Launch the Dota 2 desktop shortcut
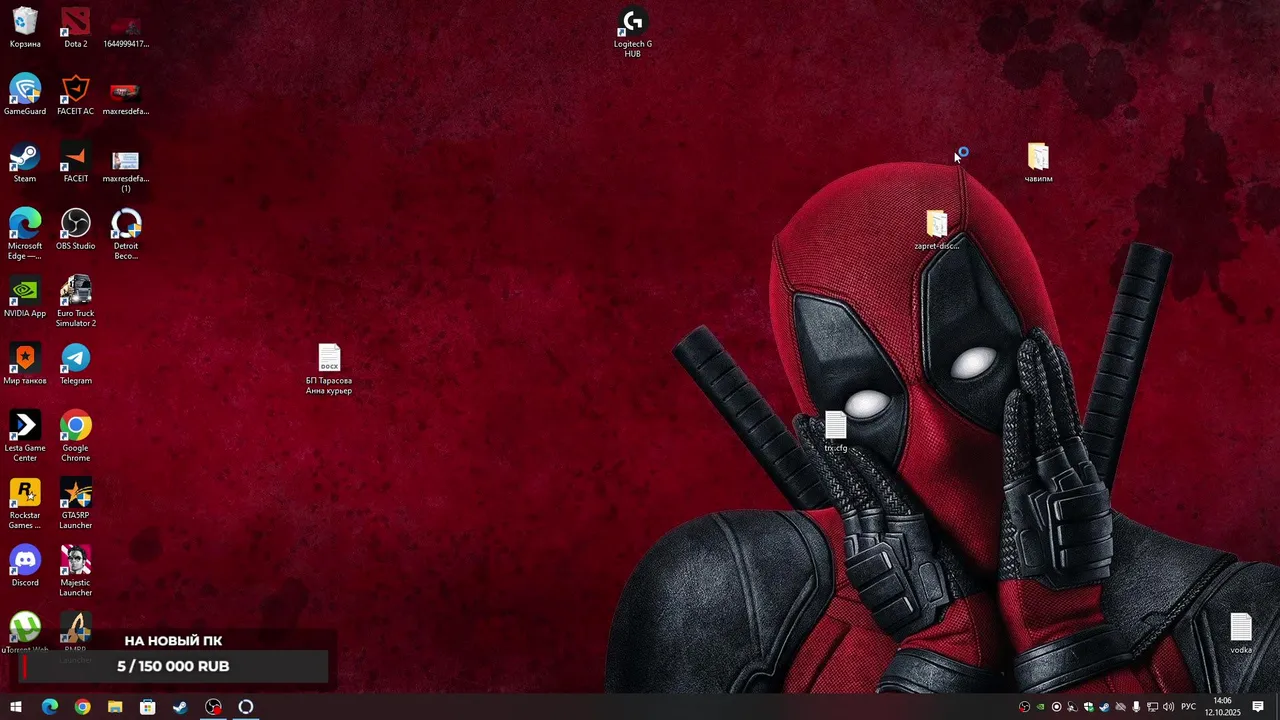Viewport: 1280px width, 720px height. tap(76, 28)
